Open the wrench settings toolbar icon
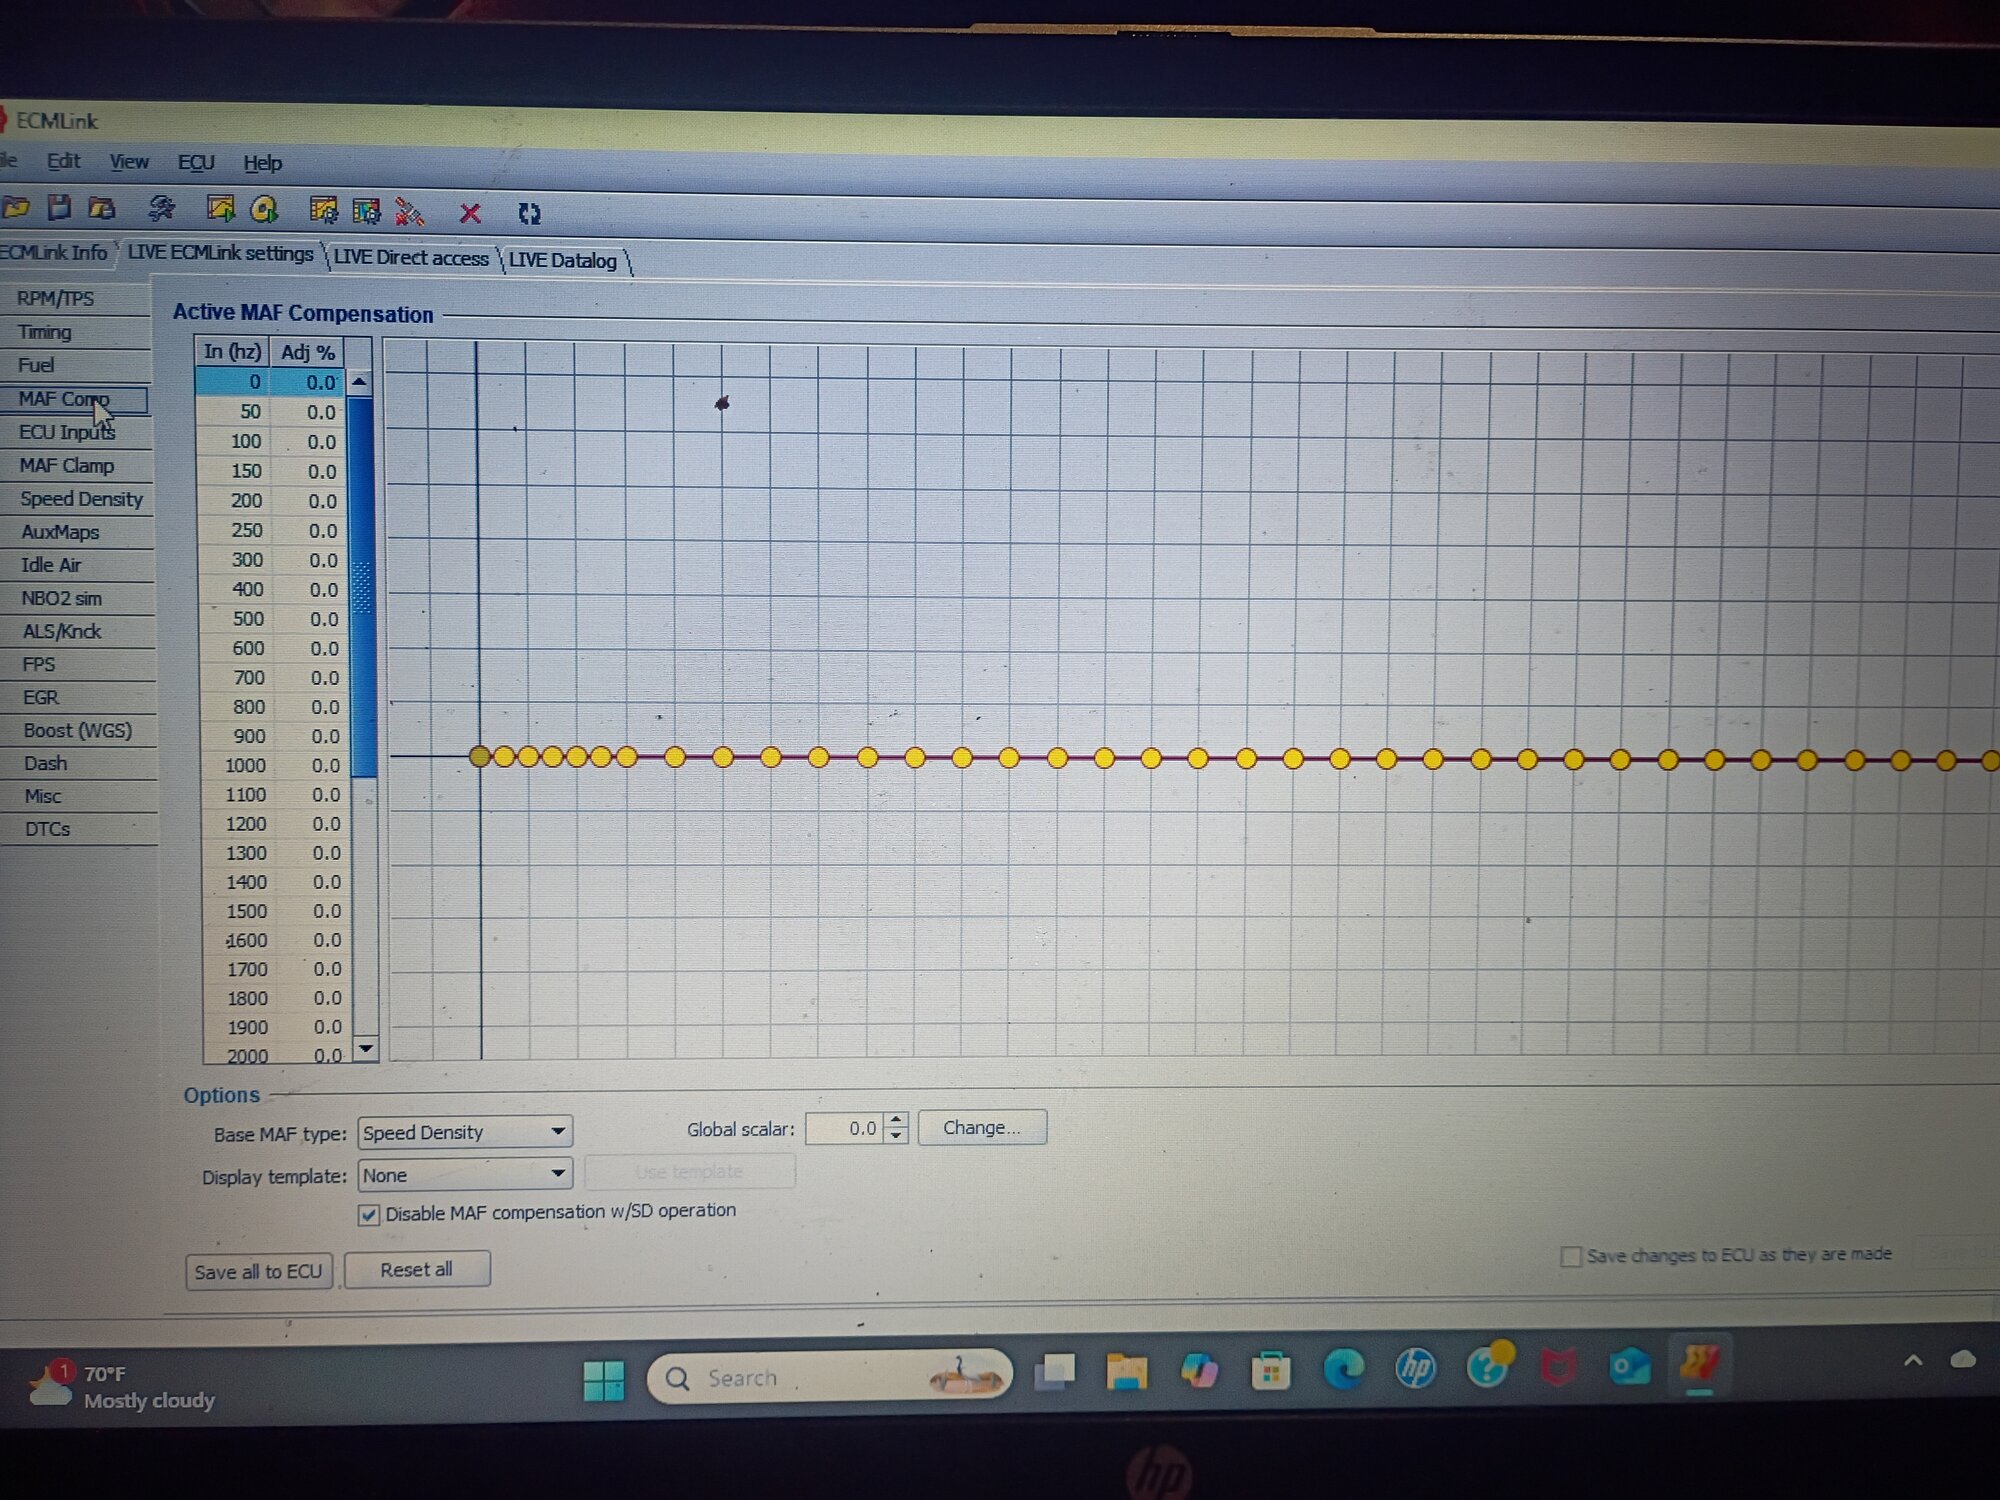Image resolution: width=2000 pixels, height=1500 pixels. click(x=161, y=208)
